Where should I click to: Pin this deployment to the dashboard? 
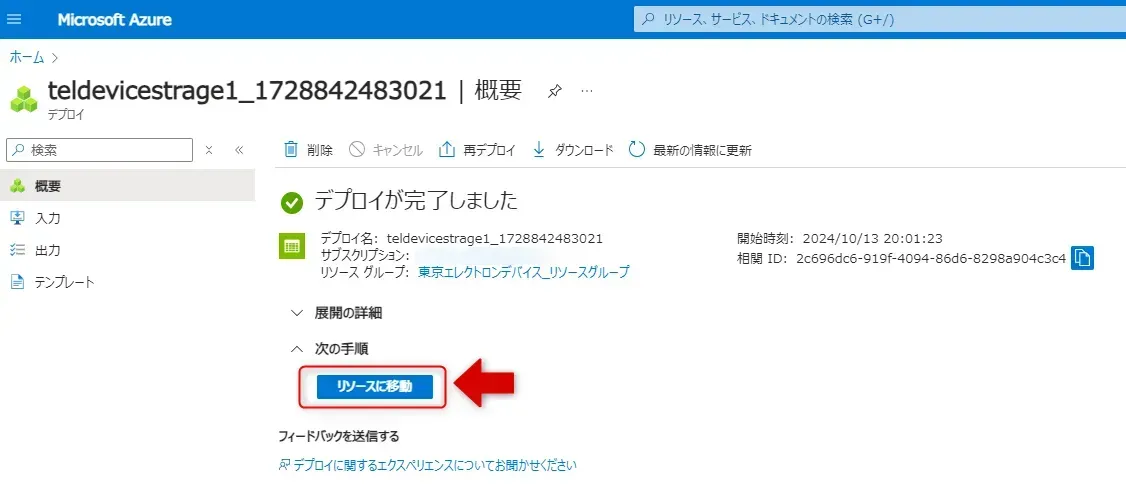click(x=554, y=91)
